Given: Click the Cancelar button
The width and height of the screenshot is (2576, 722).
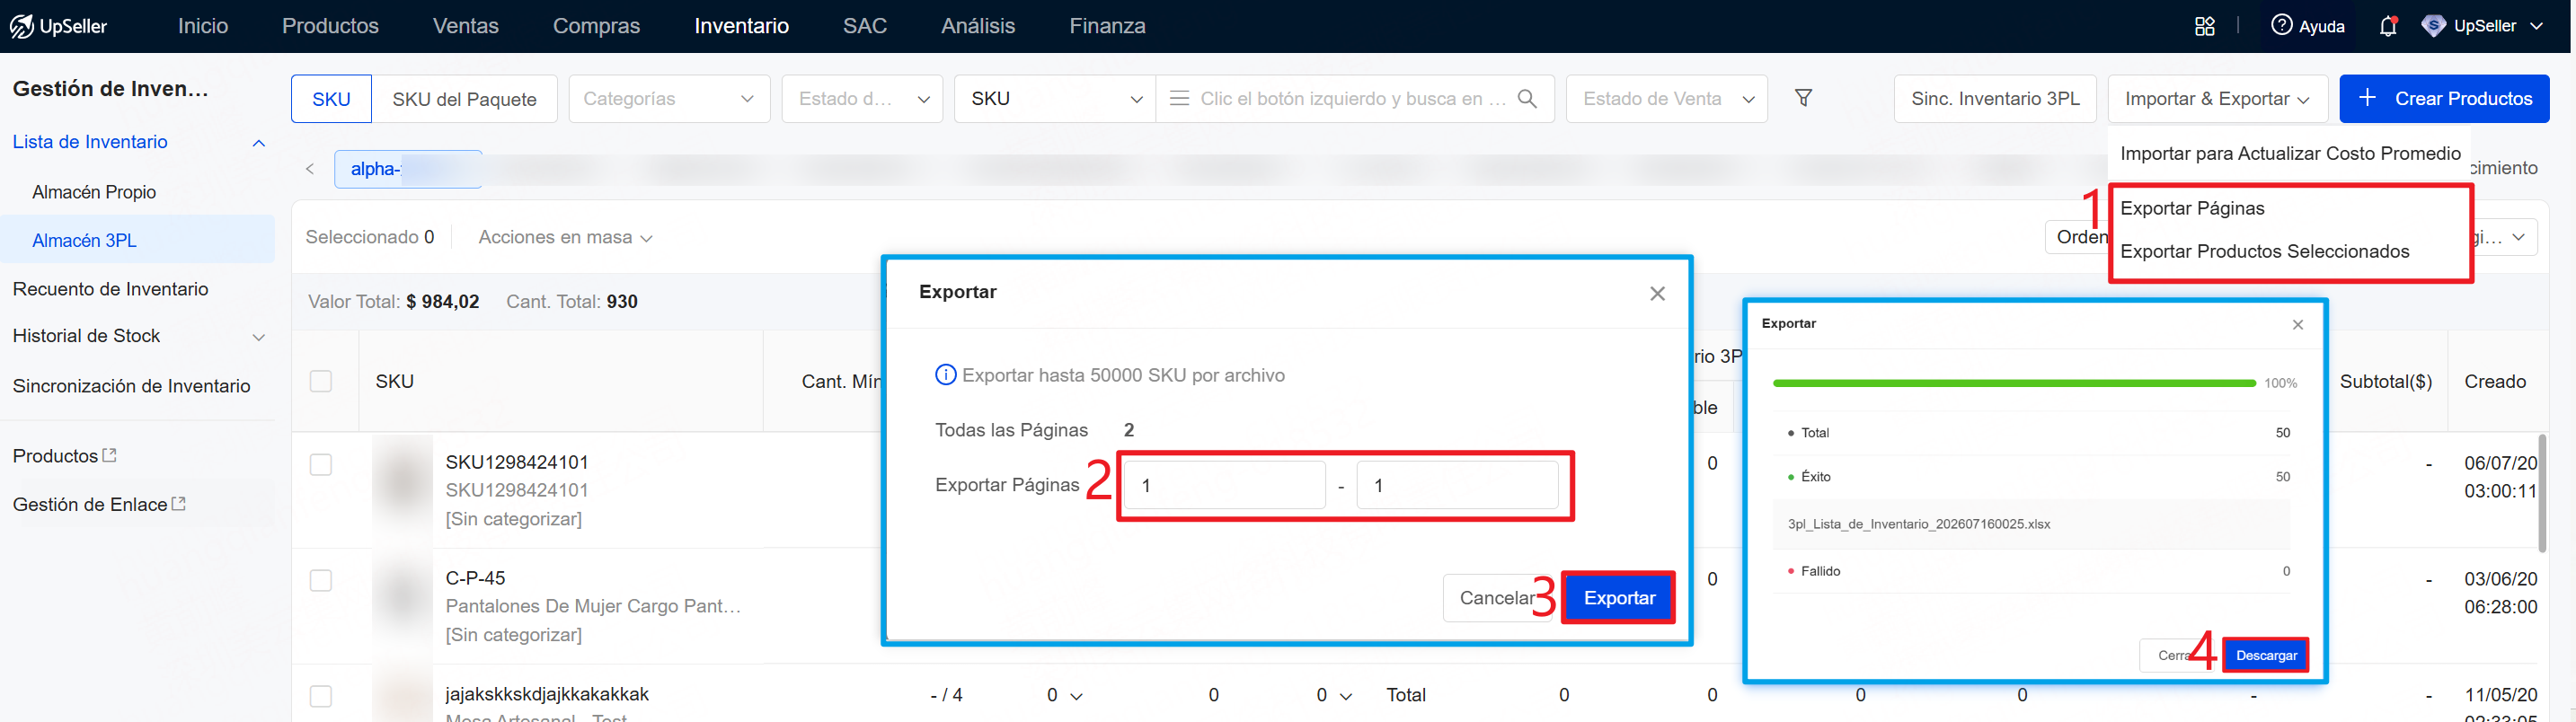Looking at the screenshot, I should [1496, 597].
